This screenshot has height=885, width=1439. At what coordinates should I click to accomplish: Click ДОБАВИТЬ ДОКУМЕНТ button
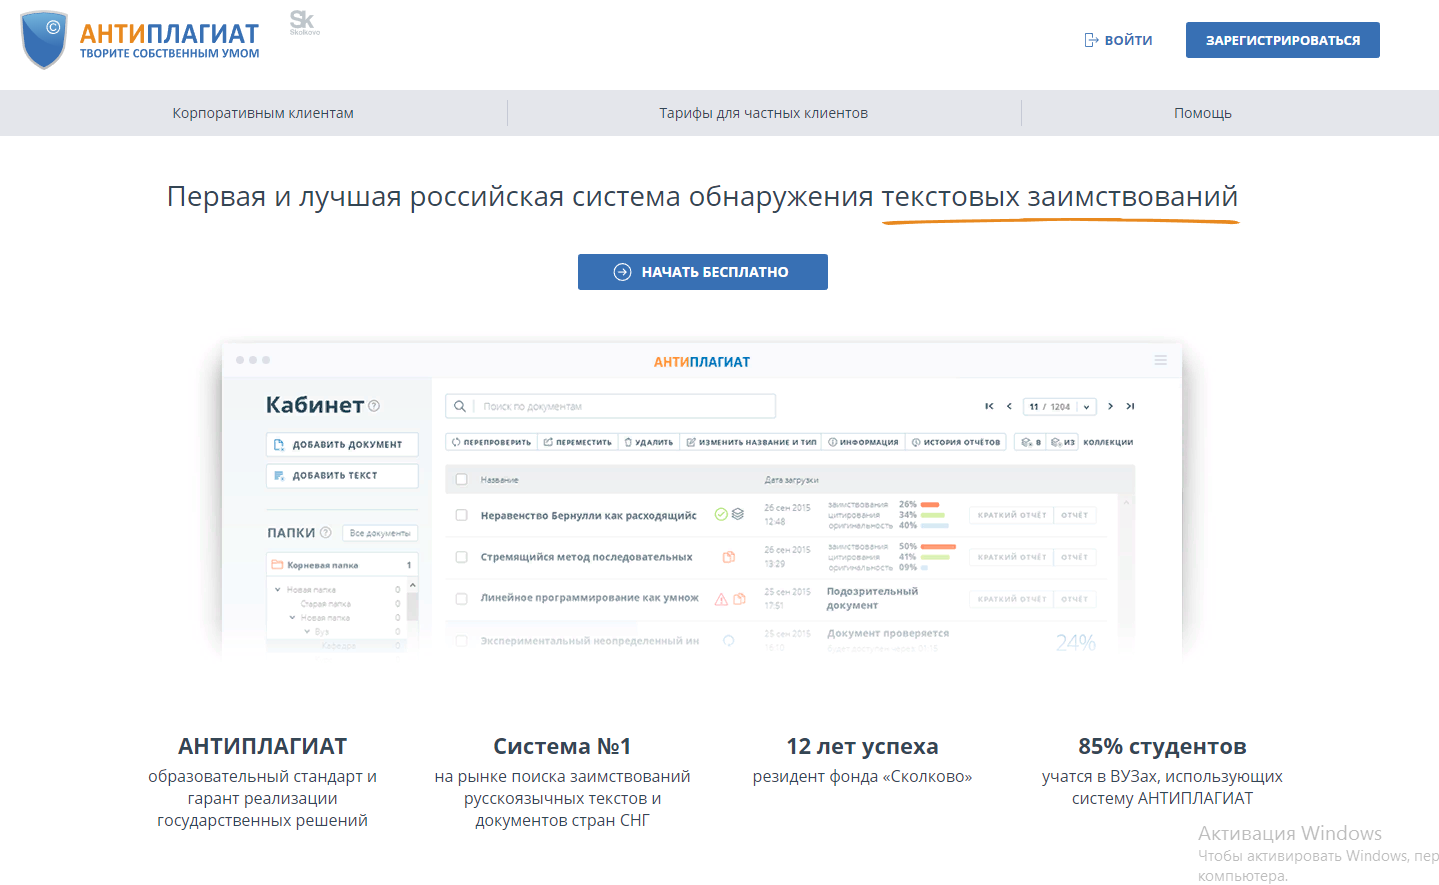(x=342, y=444)
